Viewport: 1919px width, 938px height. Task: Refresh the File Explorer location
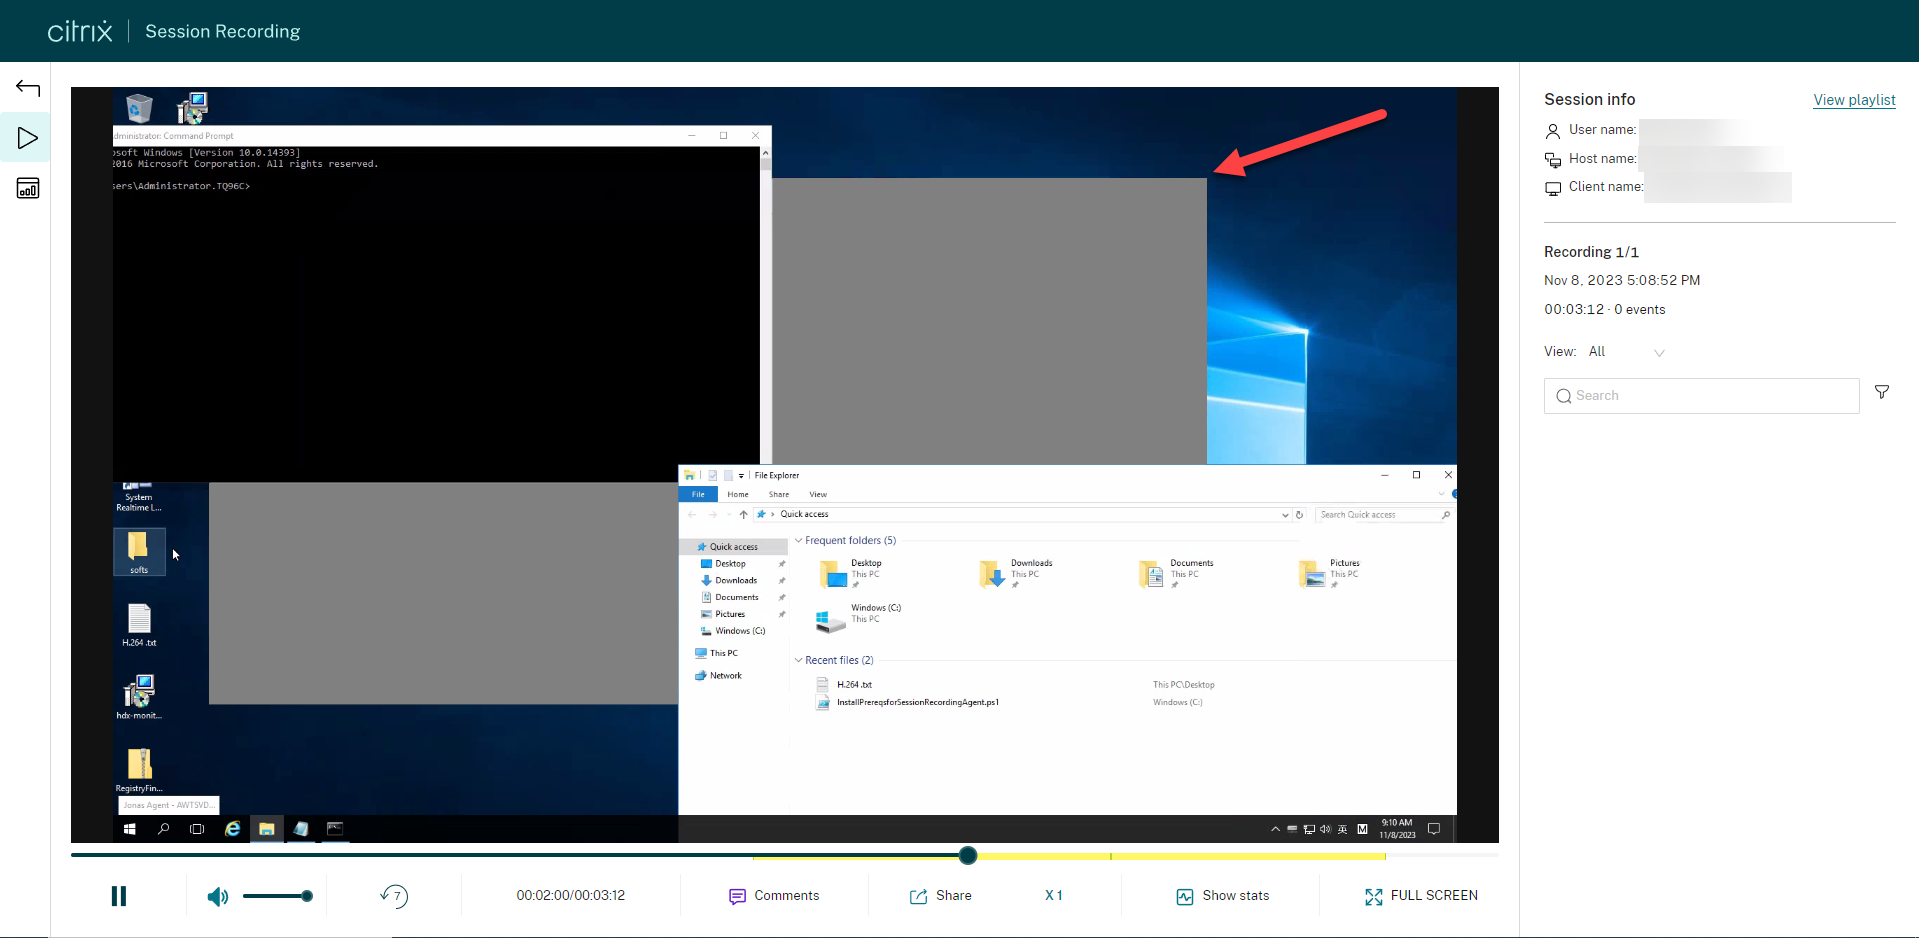pos(1299,515)
